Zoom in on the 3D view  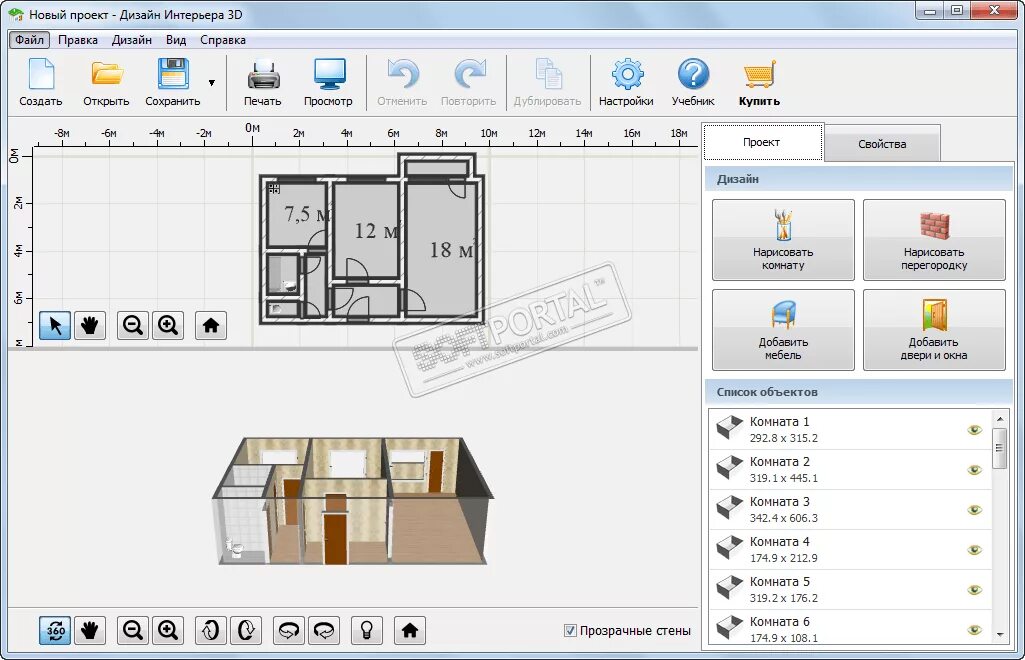(x=168, y=631)
